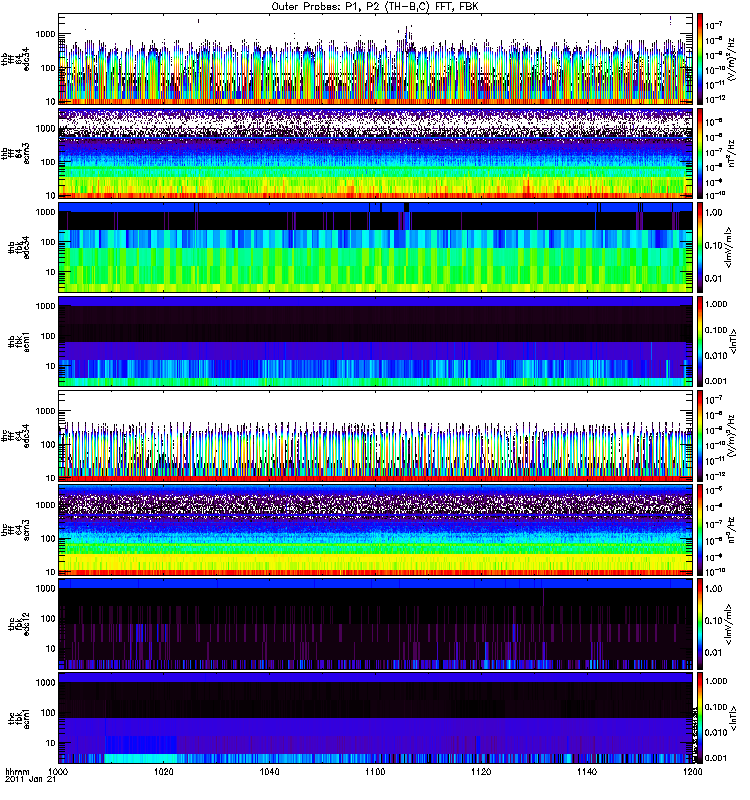Click the "hhmm" axis unit label

17,771
